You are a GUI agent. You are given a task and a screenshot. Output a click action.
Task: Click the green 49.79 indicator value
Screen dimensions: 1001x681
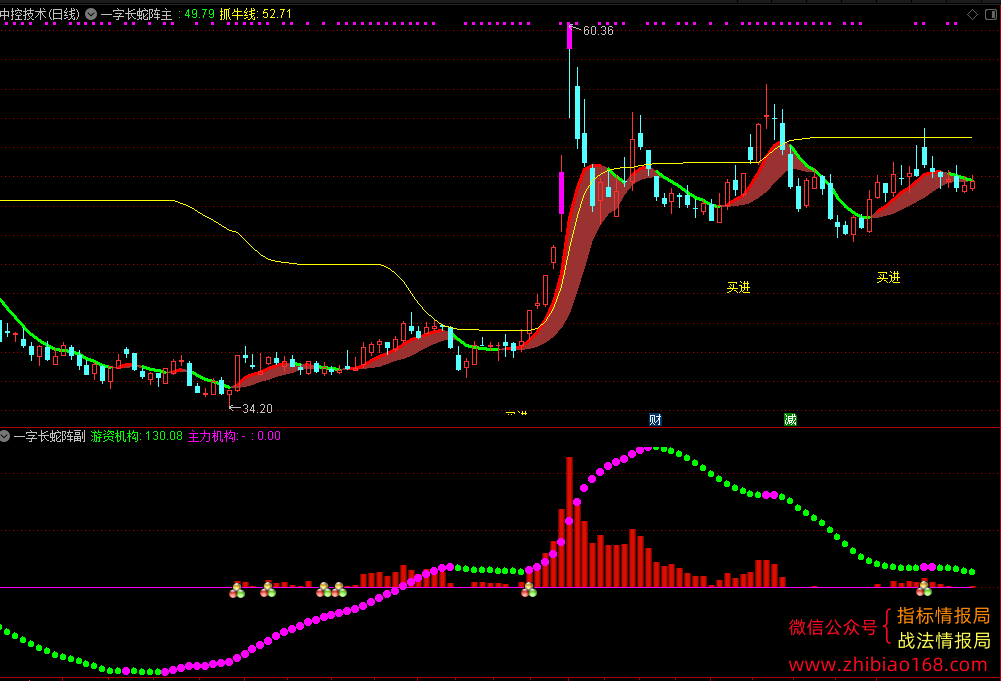click(199, 14)
